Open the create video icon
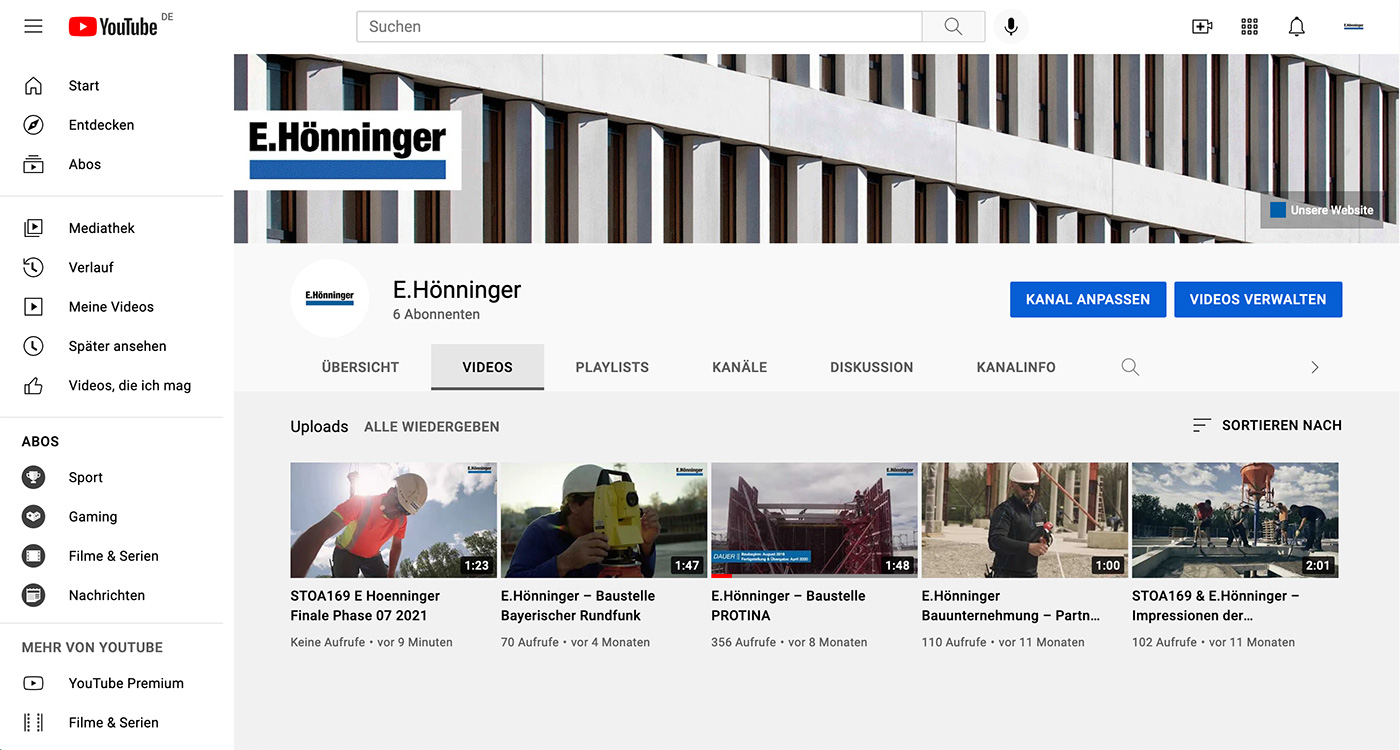Screen dimensions: 1400x750 (1202, 27)
